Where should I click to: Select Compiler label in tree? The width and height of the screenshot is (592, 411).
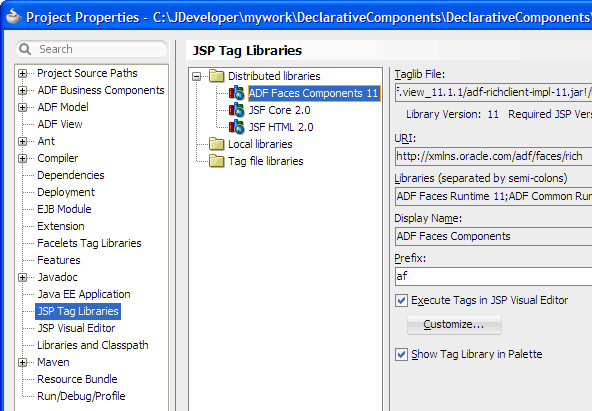point(57,158)
